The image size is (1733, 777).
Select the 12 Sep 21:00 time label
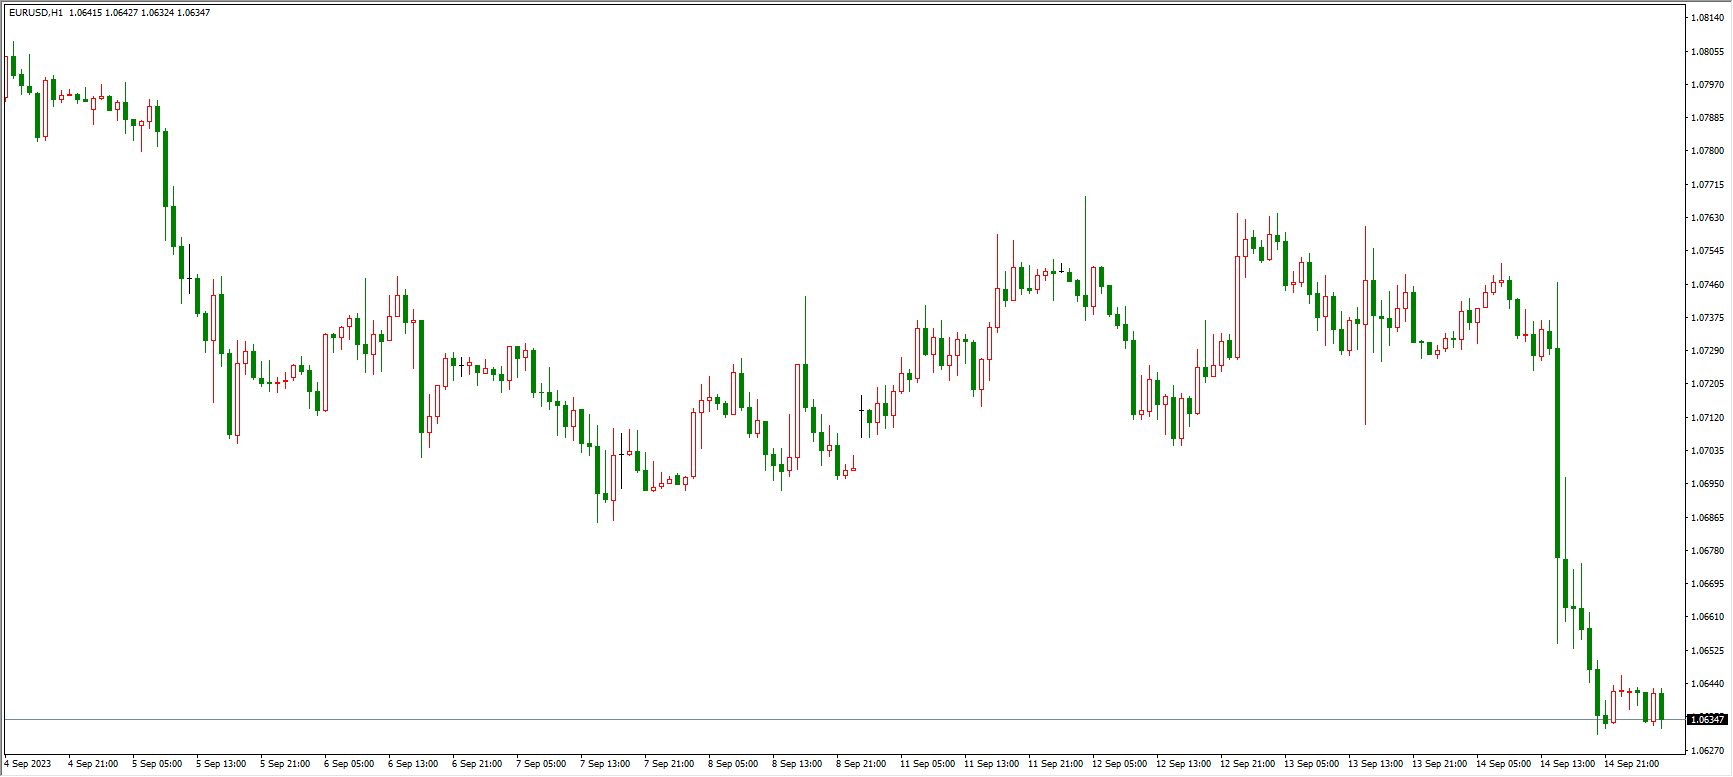[x=1247, y=764]
